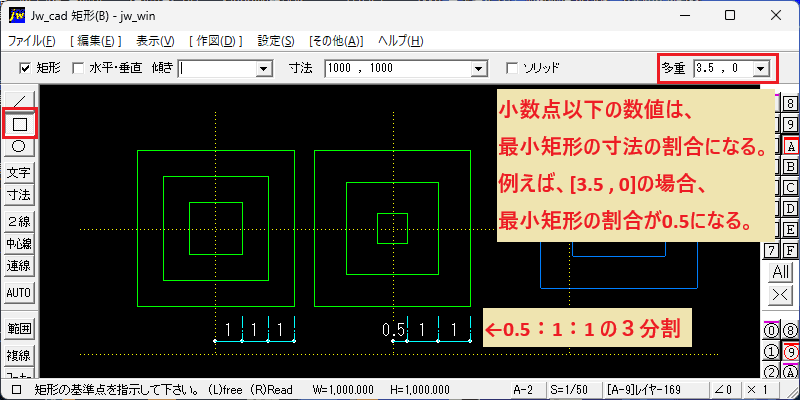Open the [編集(E)] menu
The height and width of the screenshot is (400, 800).
point(95,41)
